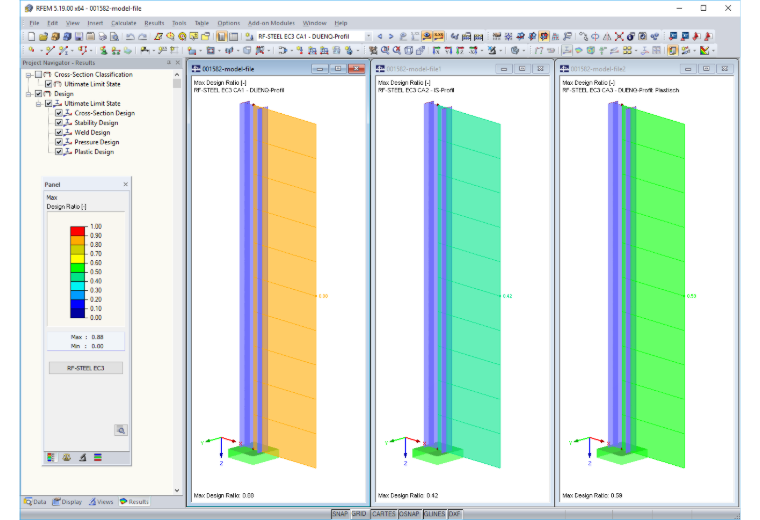The image size is (760, 520).
Task: Uncheck Ultimate Limit State under Design
Action: (x=48, y=104)
